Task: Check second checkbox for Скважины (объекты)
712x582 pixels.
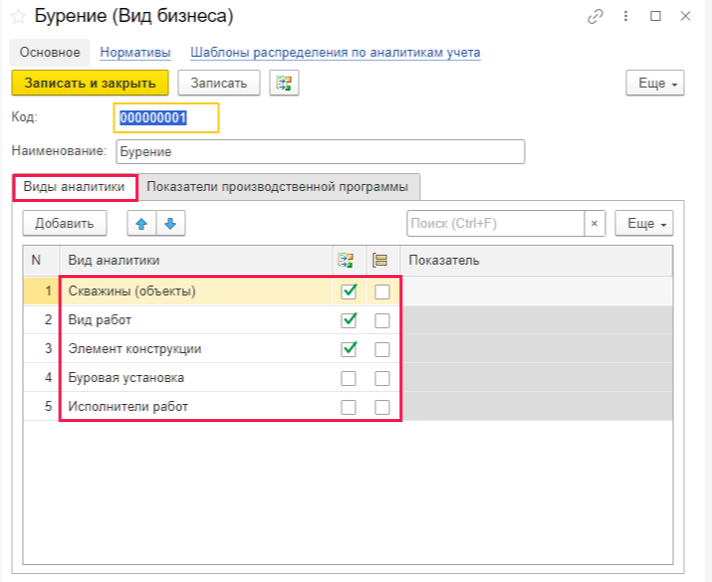Action: click(382, 292)
